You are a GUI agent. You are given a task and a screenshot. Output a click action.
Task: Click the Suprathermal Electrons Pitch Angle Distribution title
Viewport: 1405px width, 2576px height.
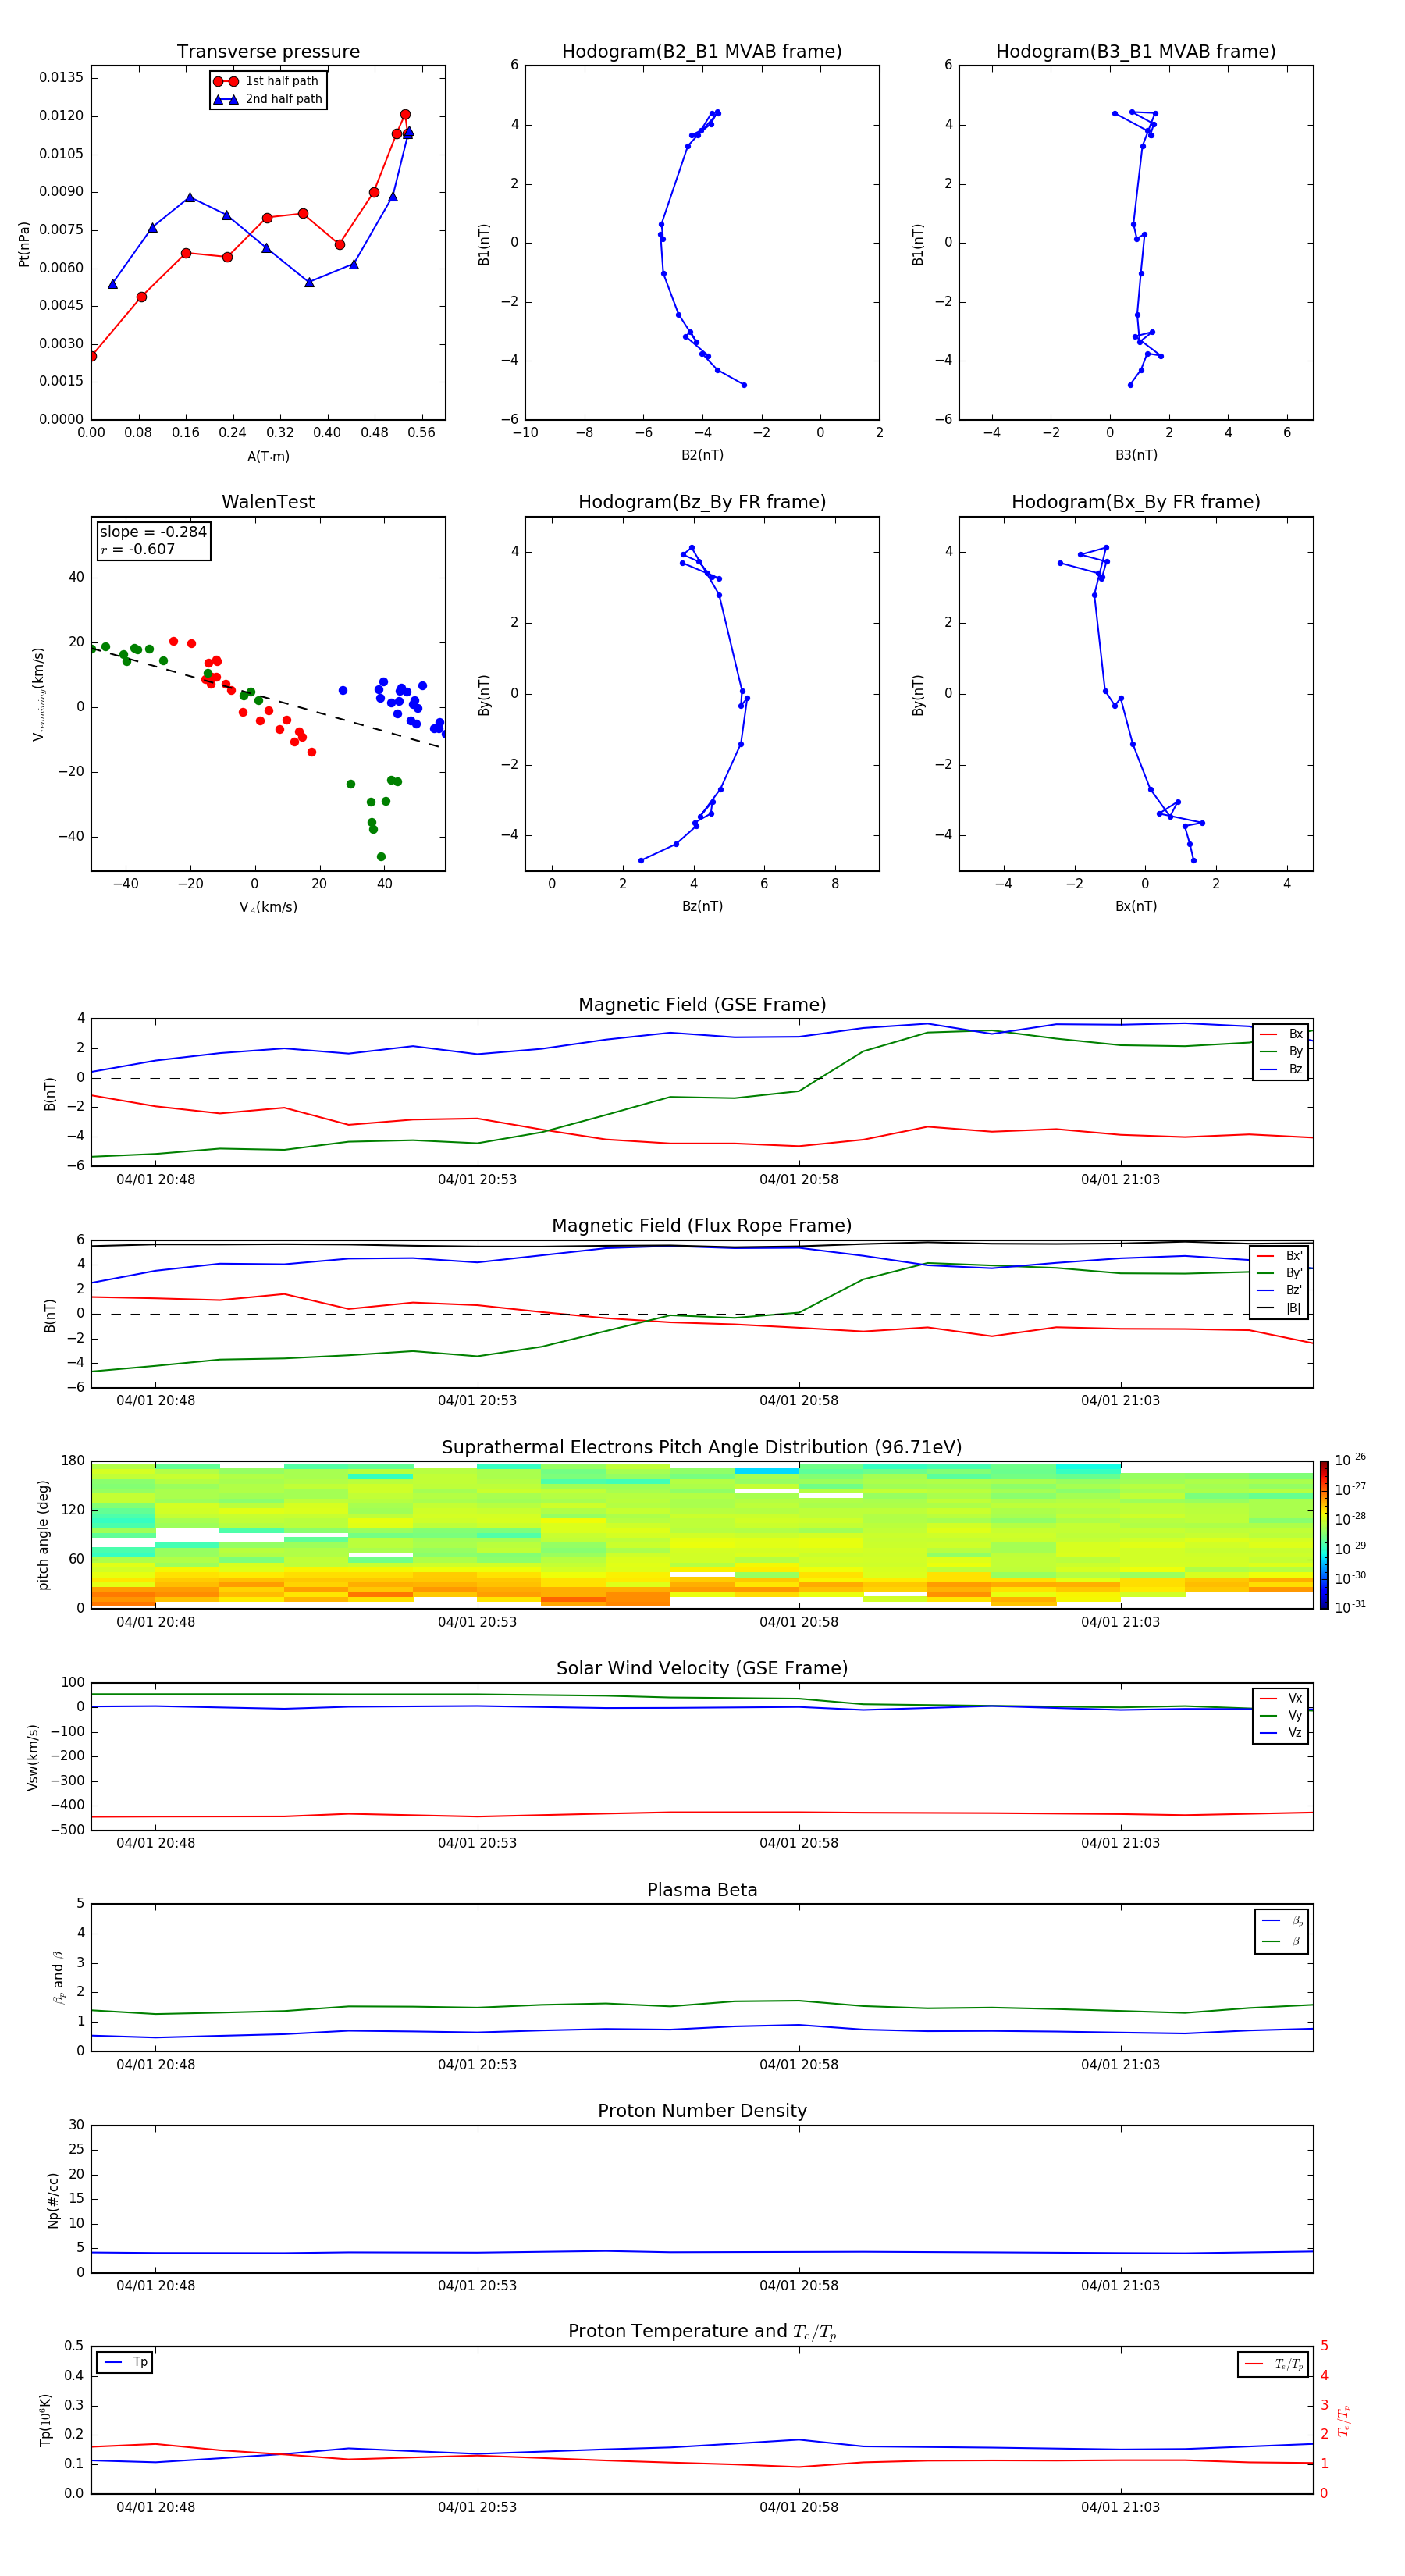tap(701, 1447)
